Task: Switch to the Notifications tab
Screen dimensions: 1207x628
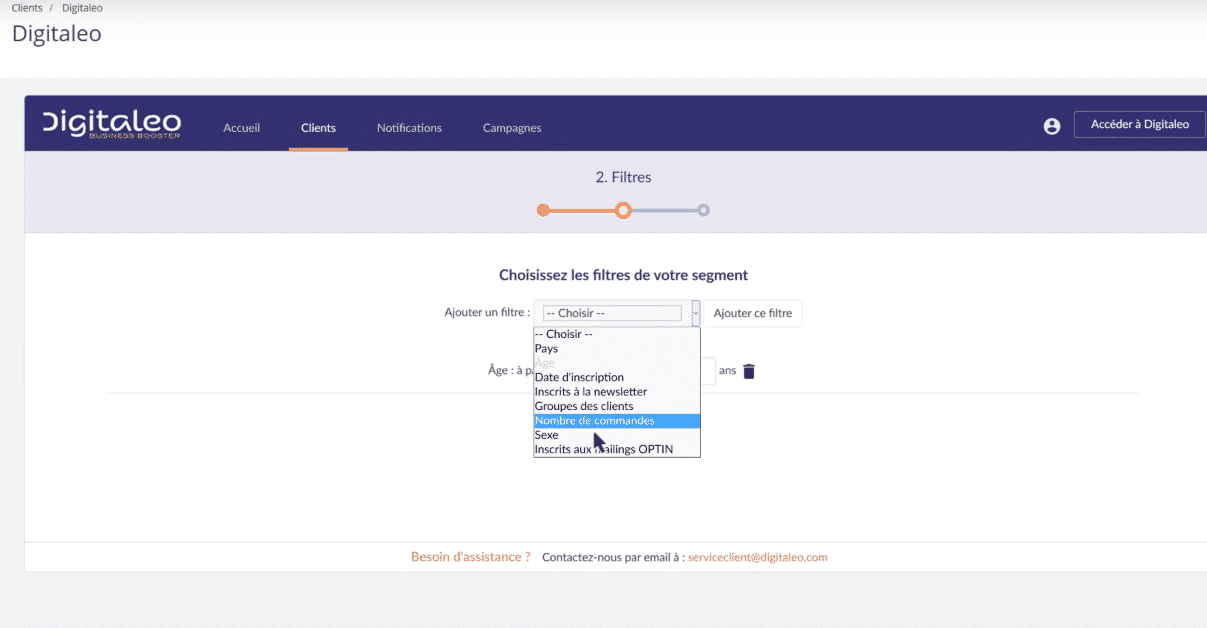Action: 409,128
